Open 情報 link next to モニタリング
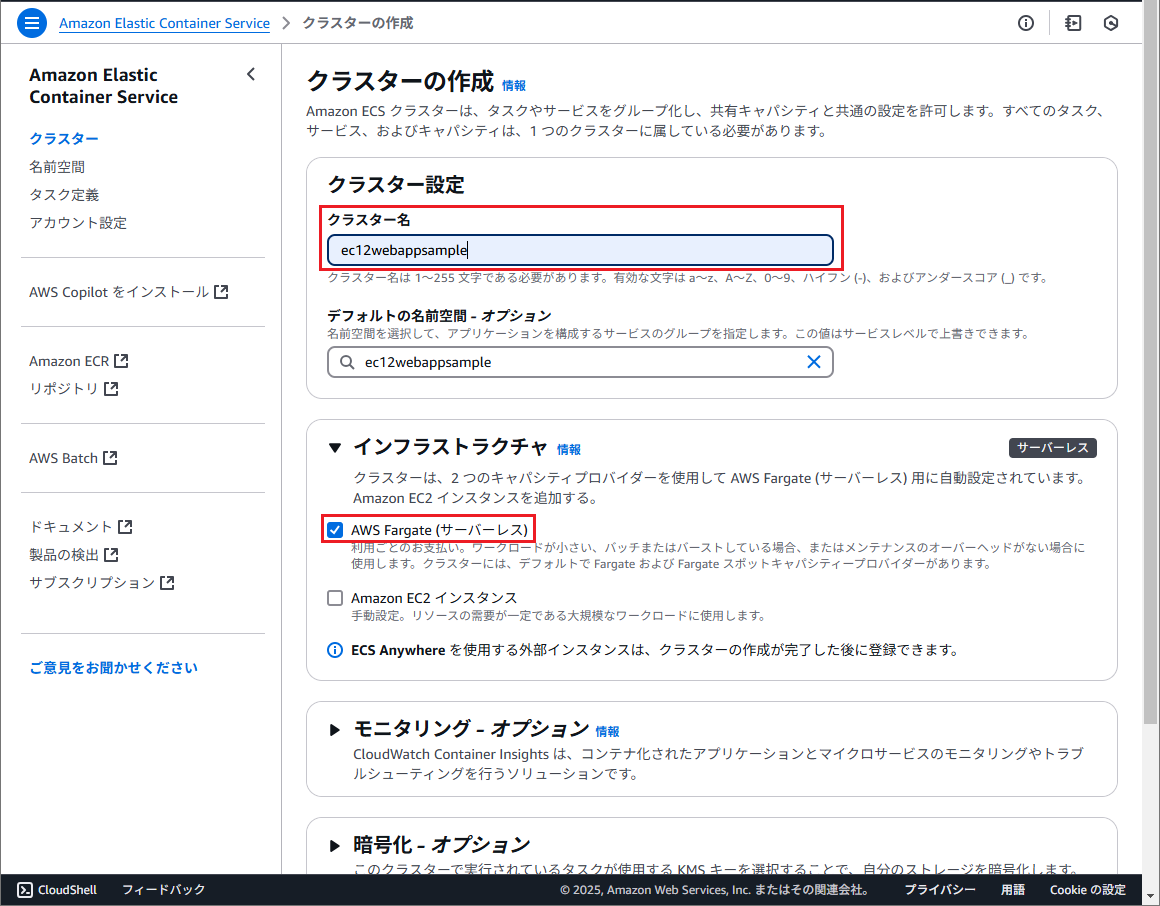1160x906 pixels. (607, 731)
